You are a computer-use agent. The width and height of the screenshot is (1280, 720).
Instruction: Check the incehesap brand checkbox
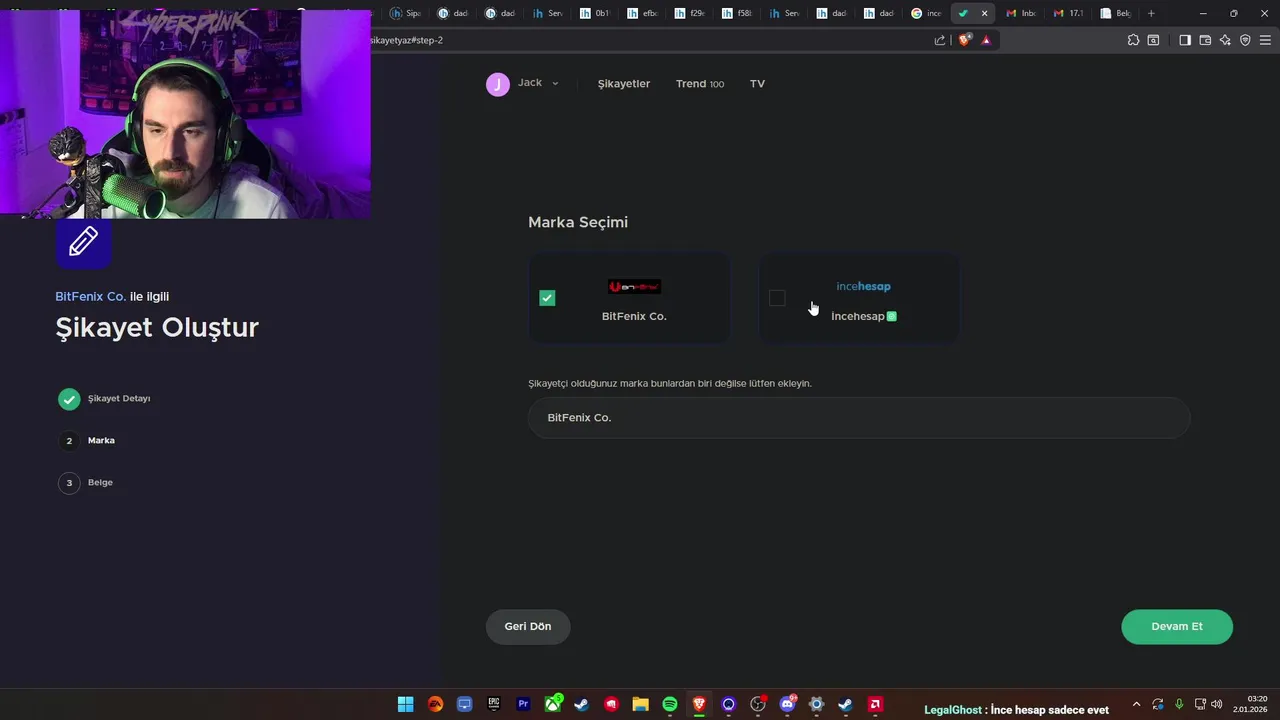(x=777, y=298)
